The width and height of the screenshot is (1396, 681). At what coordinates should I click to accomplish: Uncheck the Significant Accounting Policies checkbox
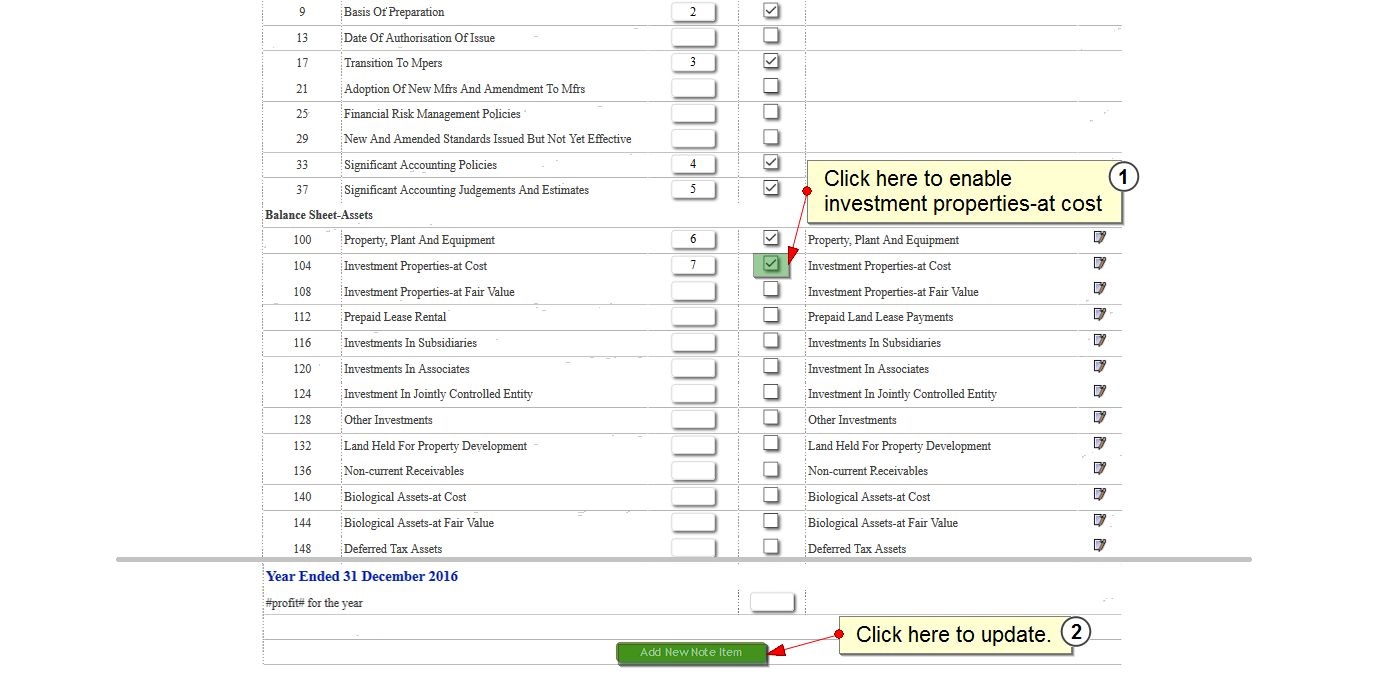tap(771, 162)
